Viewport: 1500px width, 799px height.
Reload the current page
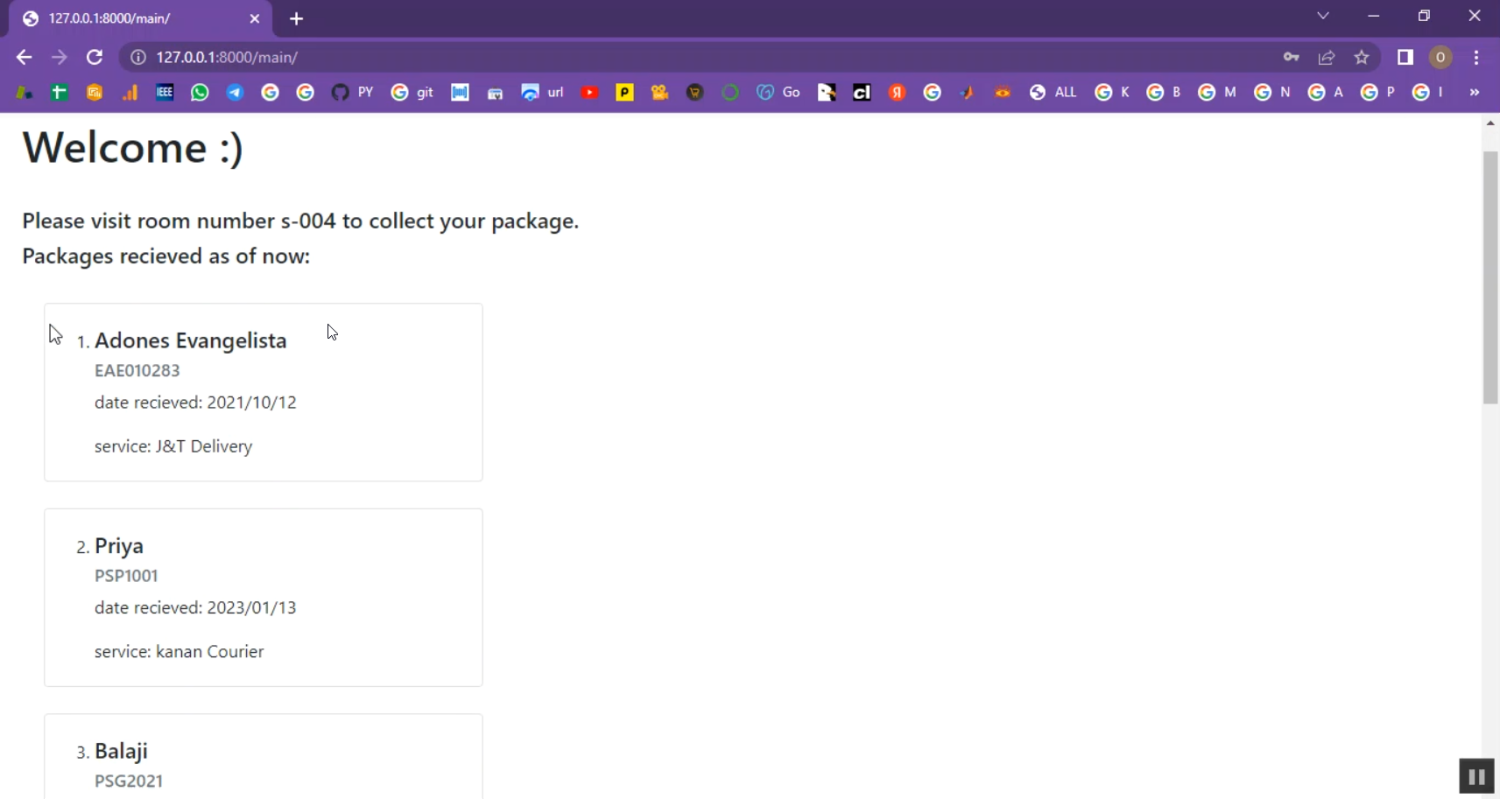pyautogui.click(x=94, y=58)
